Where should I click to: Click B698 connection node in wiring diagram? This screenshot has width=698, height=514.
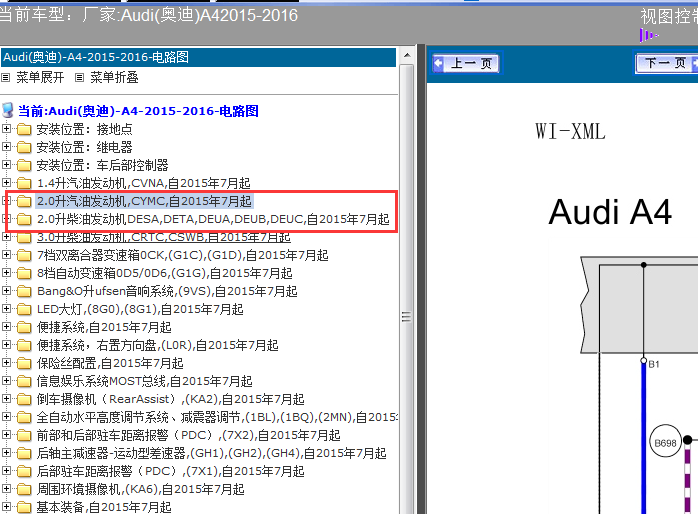[666, 441]
